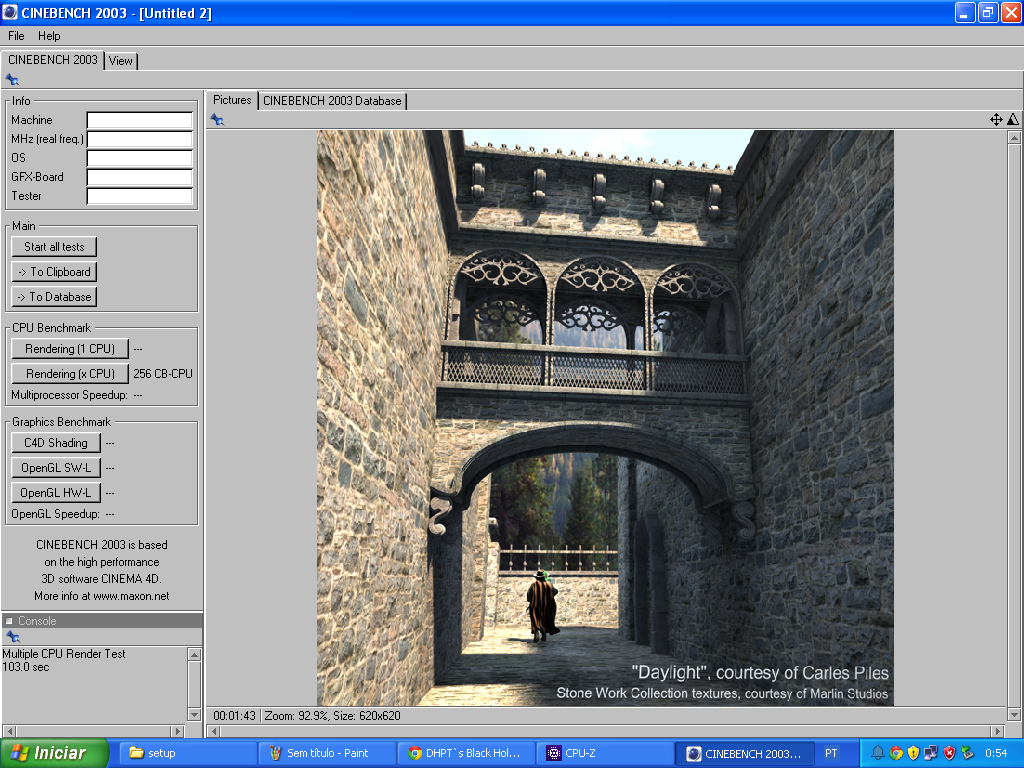The image size is (1024, 768).
Task: Start the OpenGL HW-L test
Action: click(56, 492)
